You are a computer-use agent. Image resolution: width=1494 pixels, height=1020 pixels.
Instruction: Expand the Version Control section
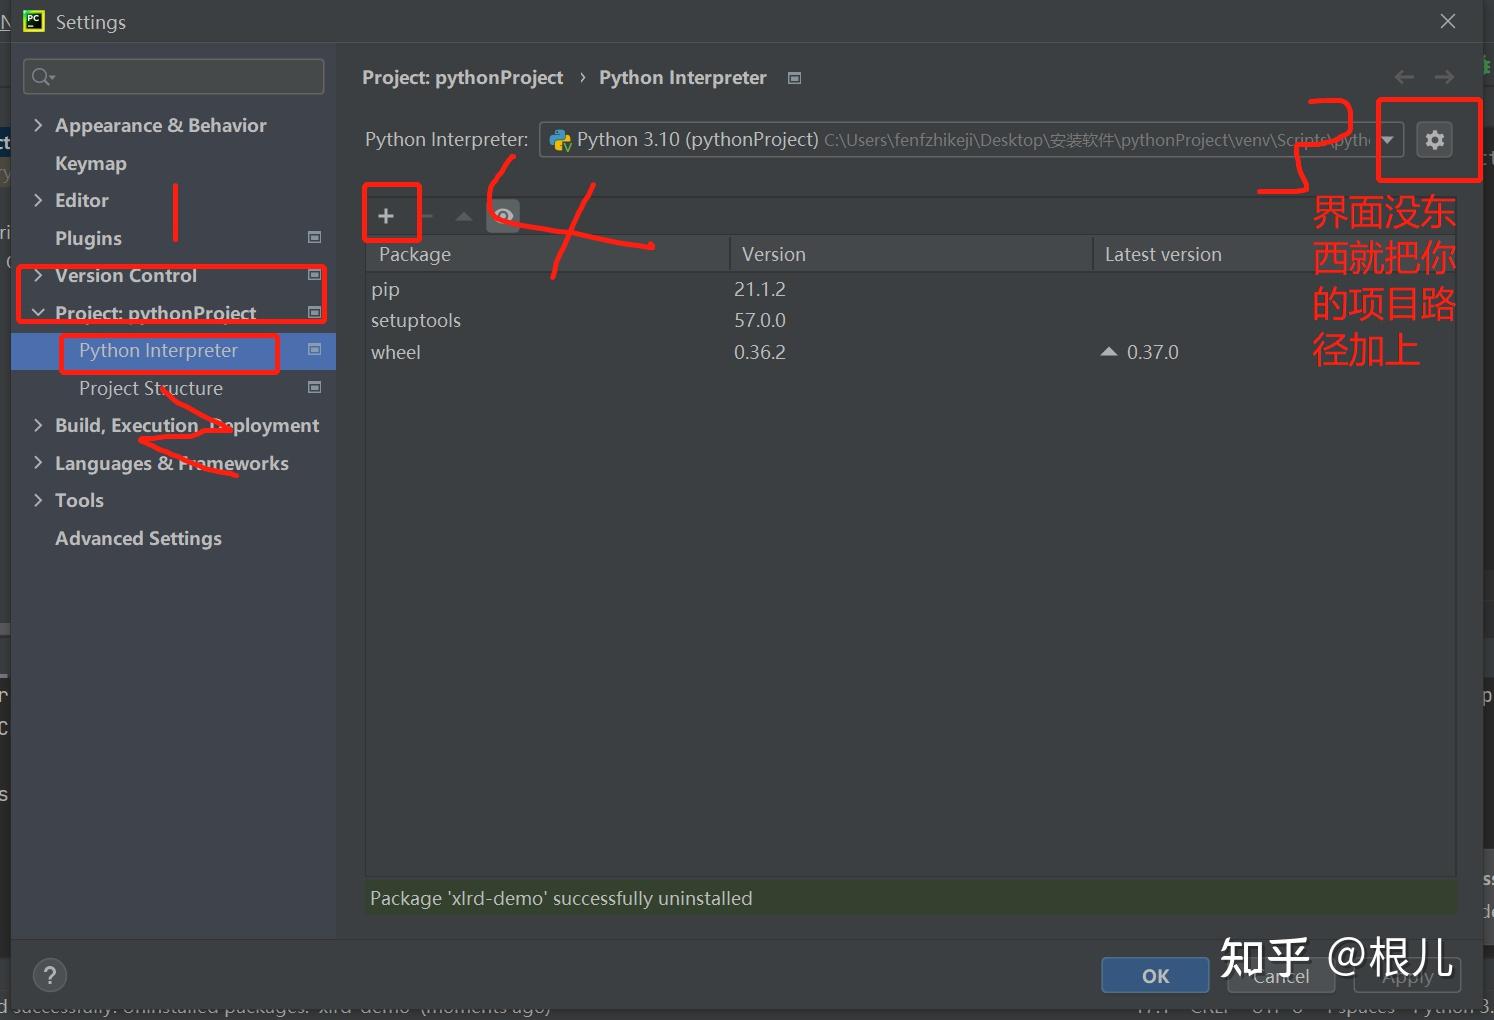pos(38,275)
